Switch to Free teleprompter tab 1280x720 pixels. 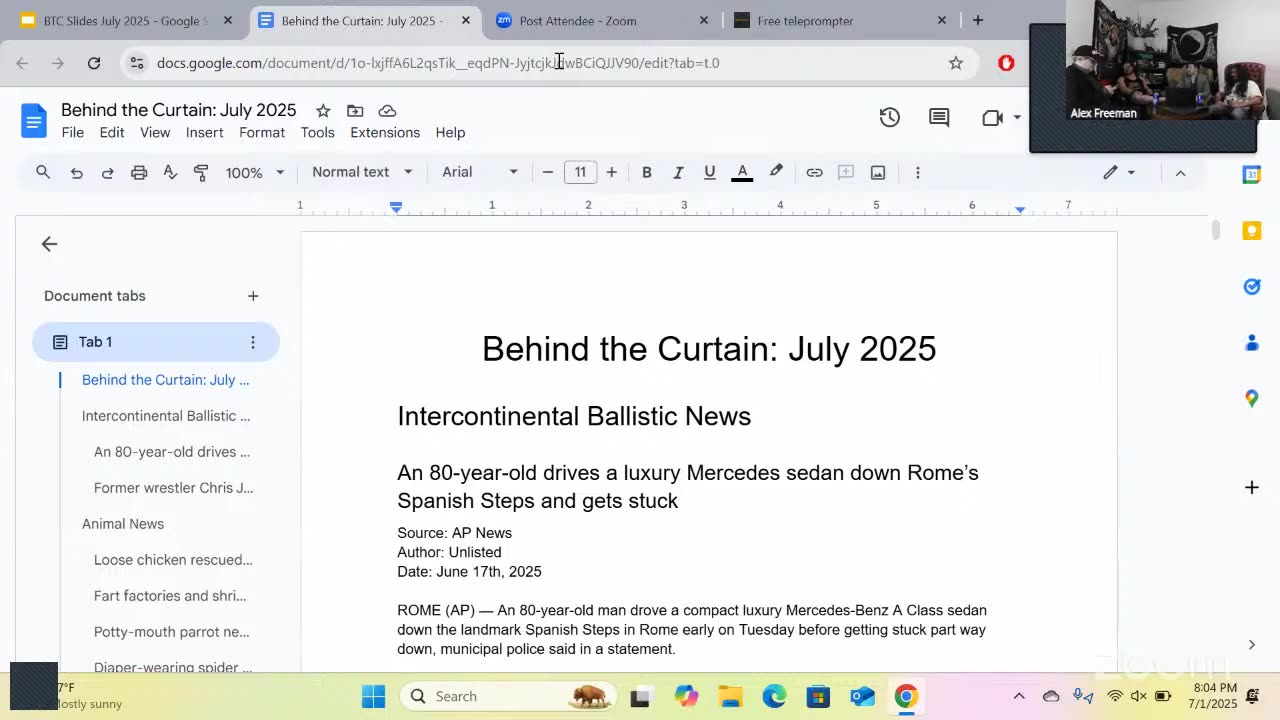click(840, 20)
